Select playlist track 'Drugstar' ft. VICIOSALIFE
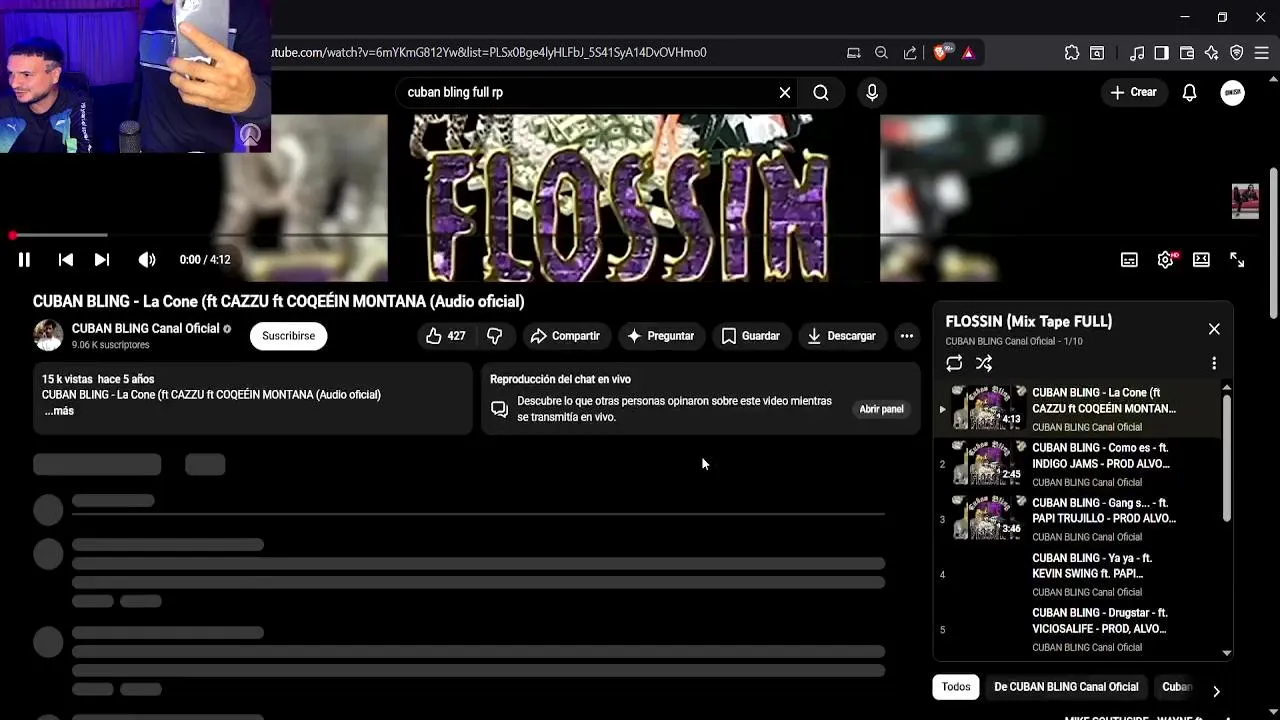 click(1077, 629)
